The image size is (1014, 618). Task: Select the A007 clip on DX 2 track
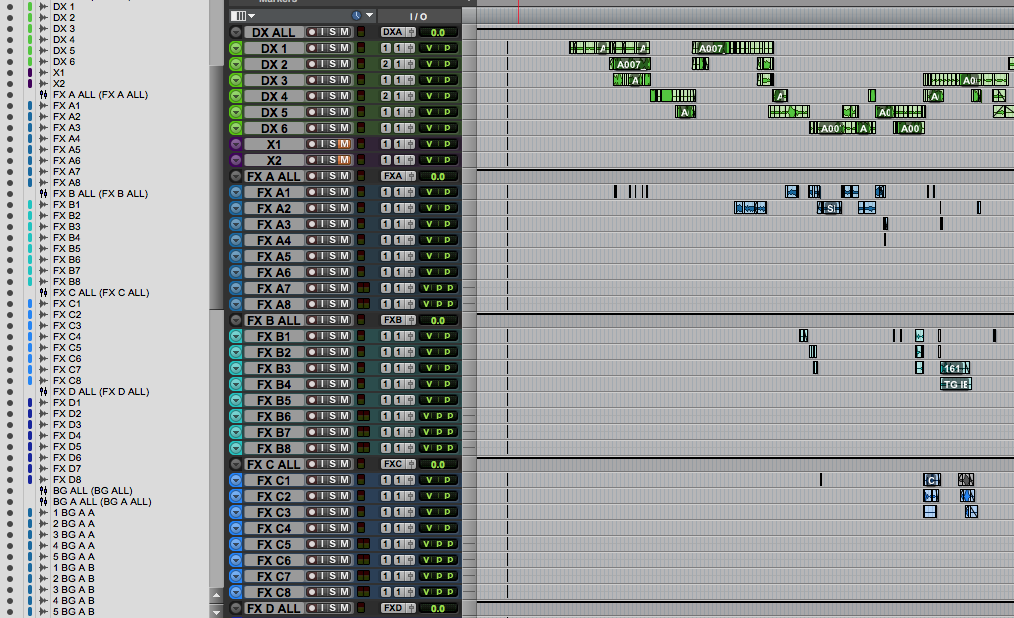click(630, 64)
